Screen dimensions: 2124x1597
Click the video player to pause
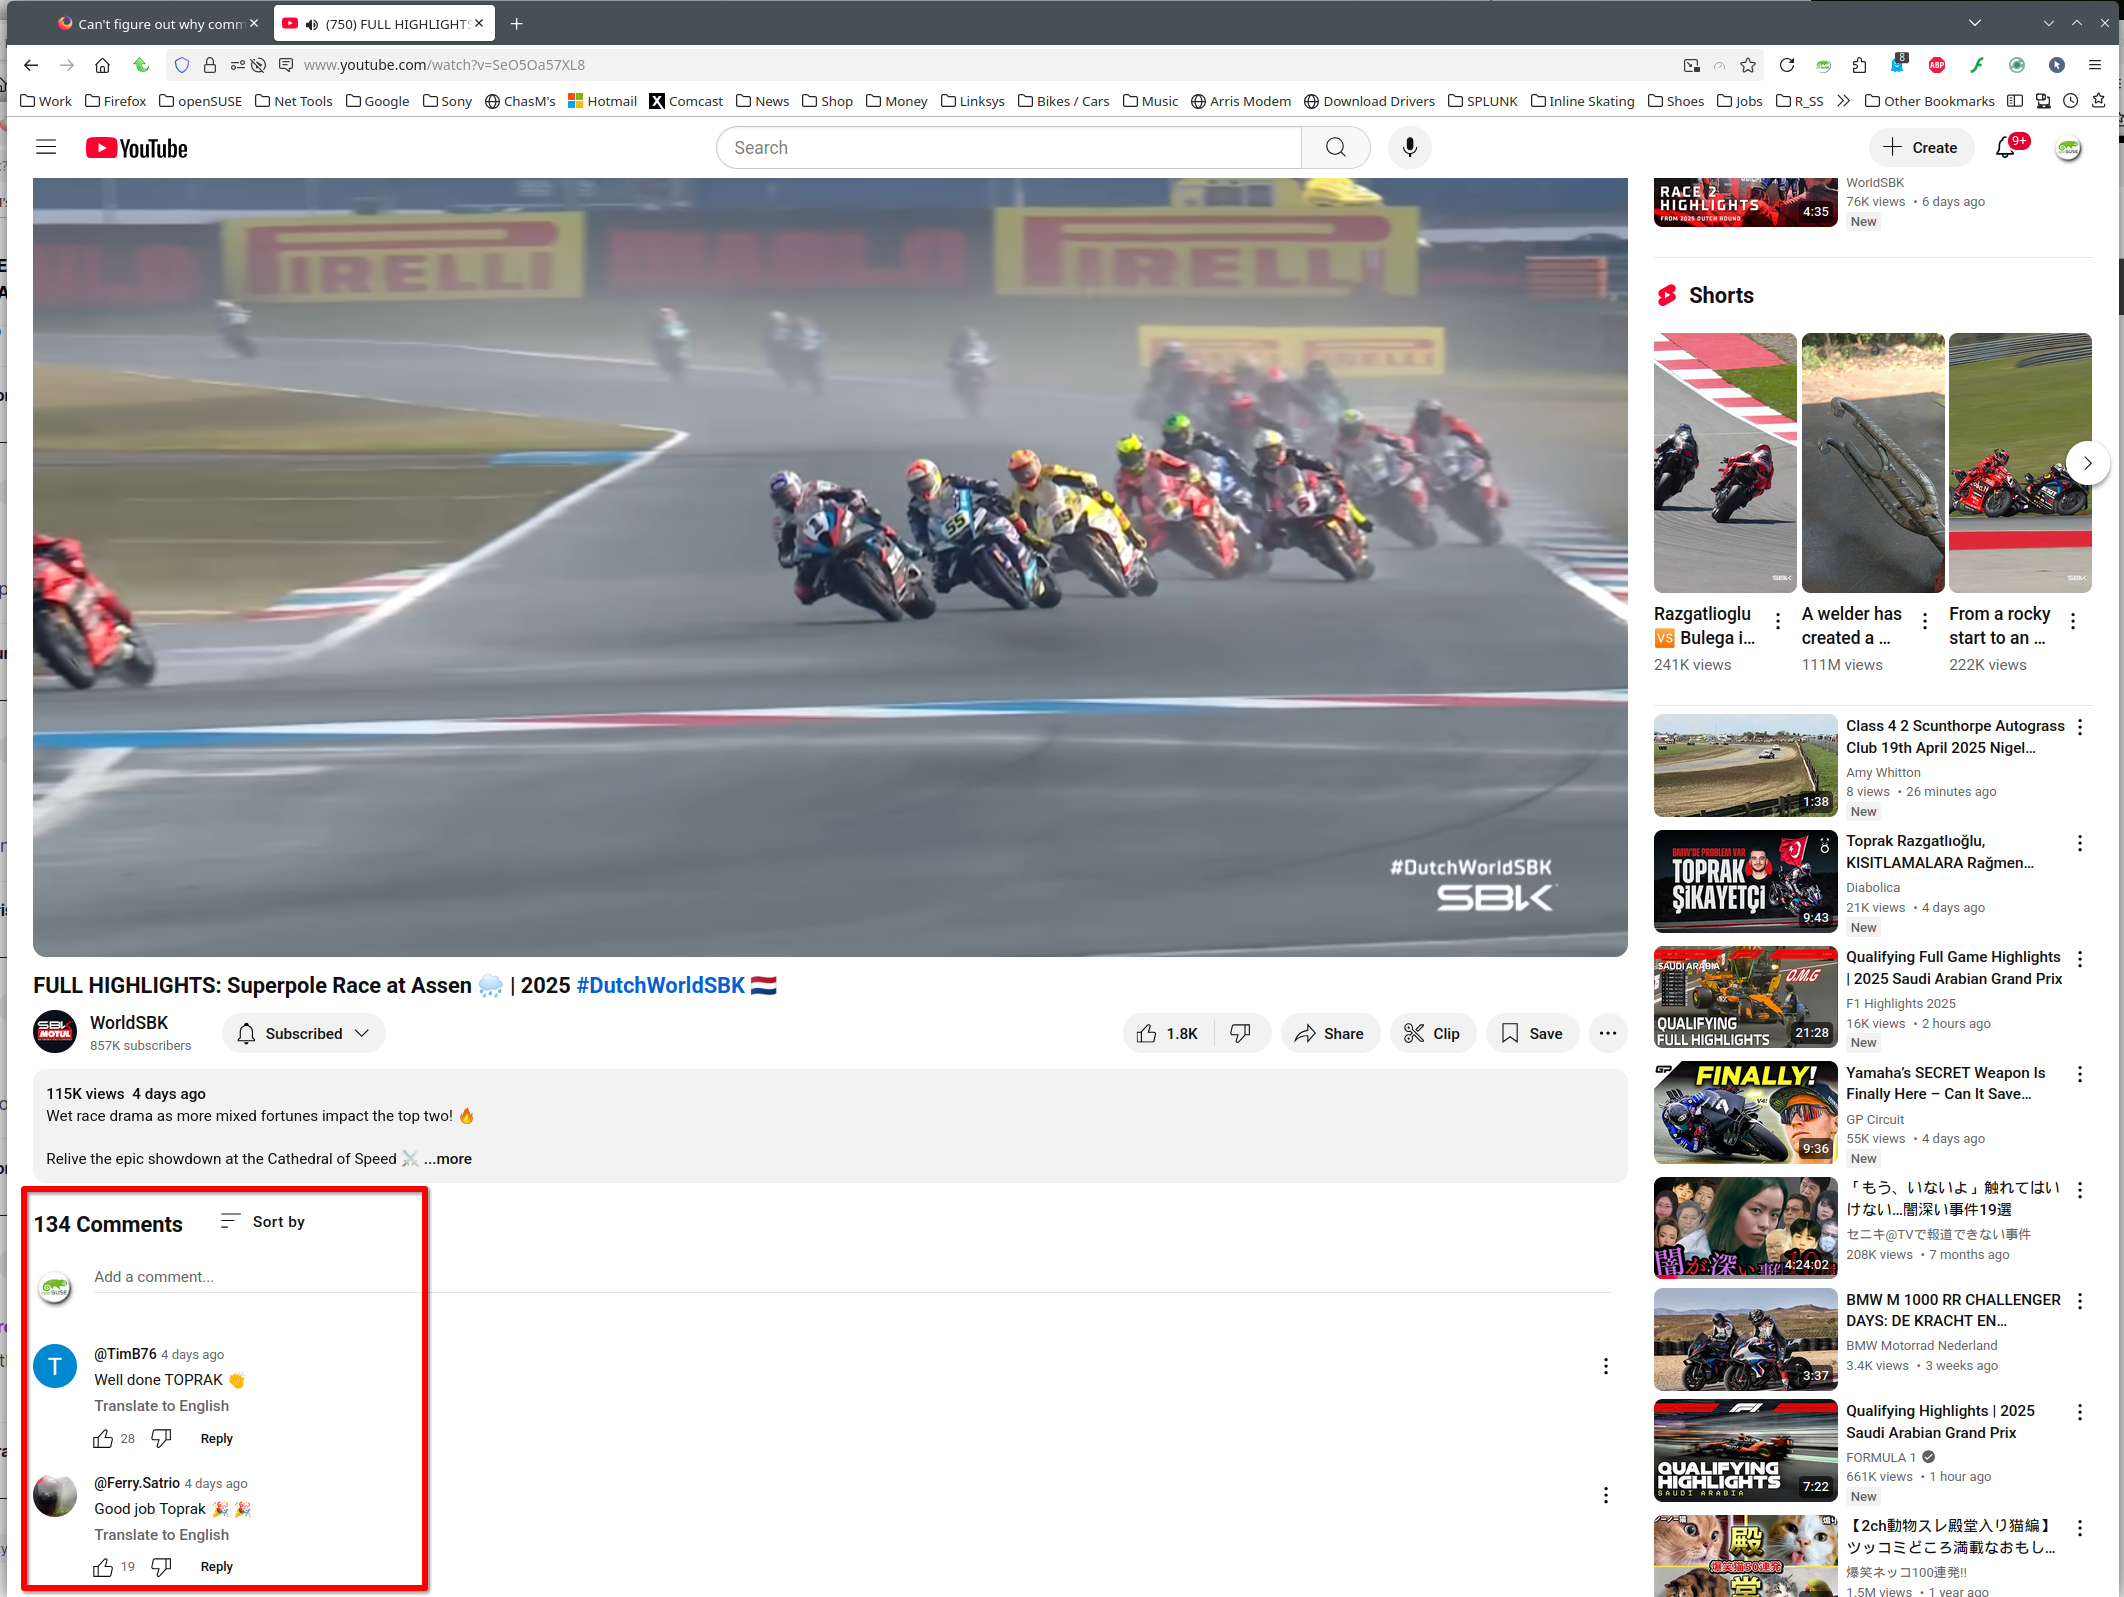pos(830,567)
